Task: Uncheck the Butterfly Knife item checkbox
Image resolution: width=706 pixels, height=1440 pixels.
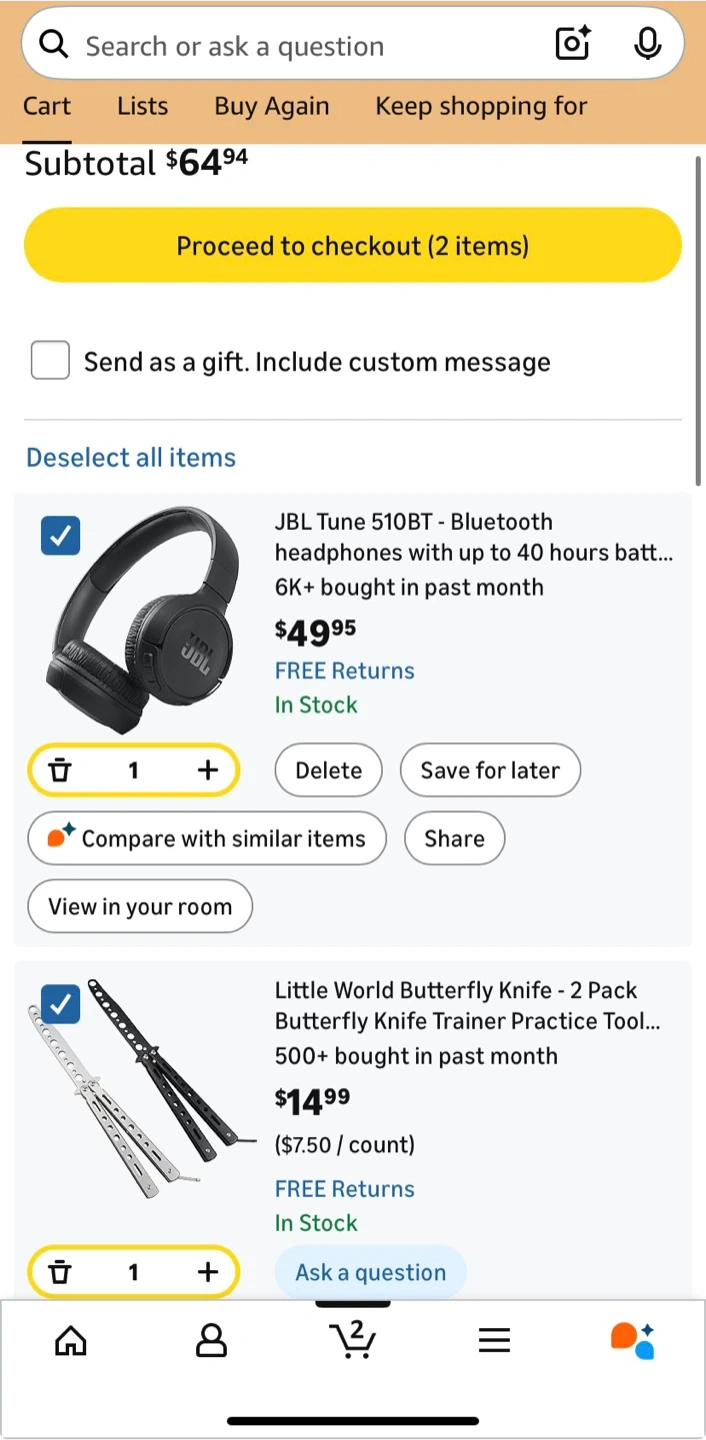Action: 61,1003
